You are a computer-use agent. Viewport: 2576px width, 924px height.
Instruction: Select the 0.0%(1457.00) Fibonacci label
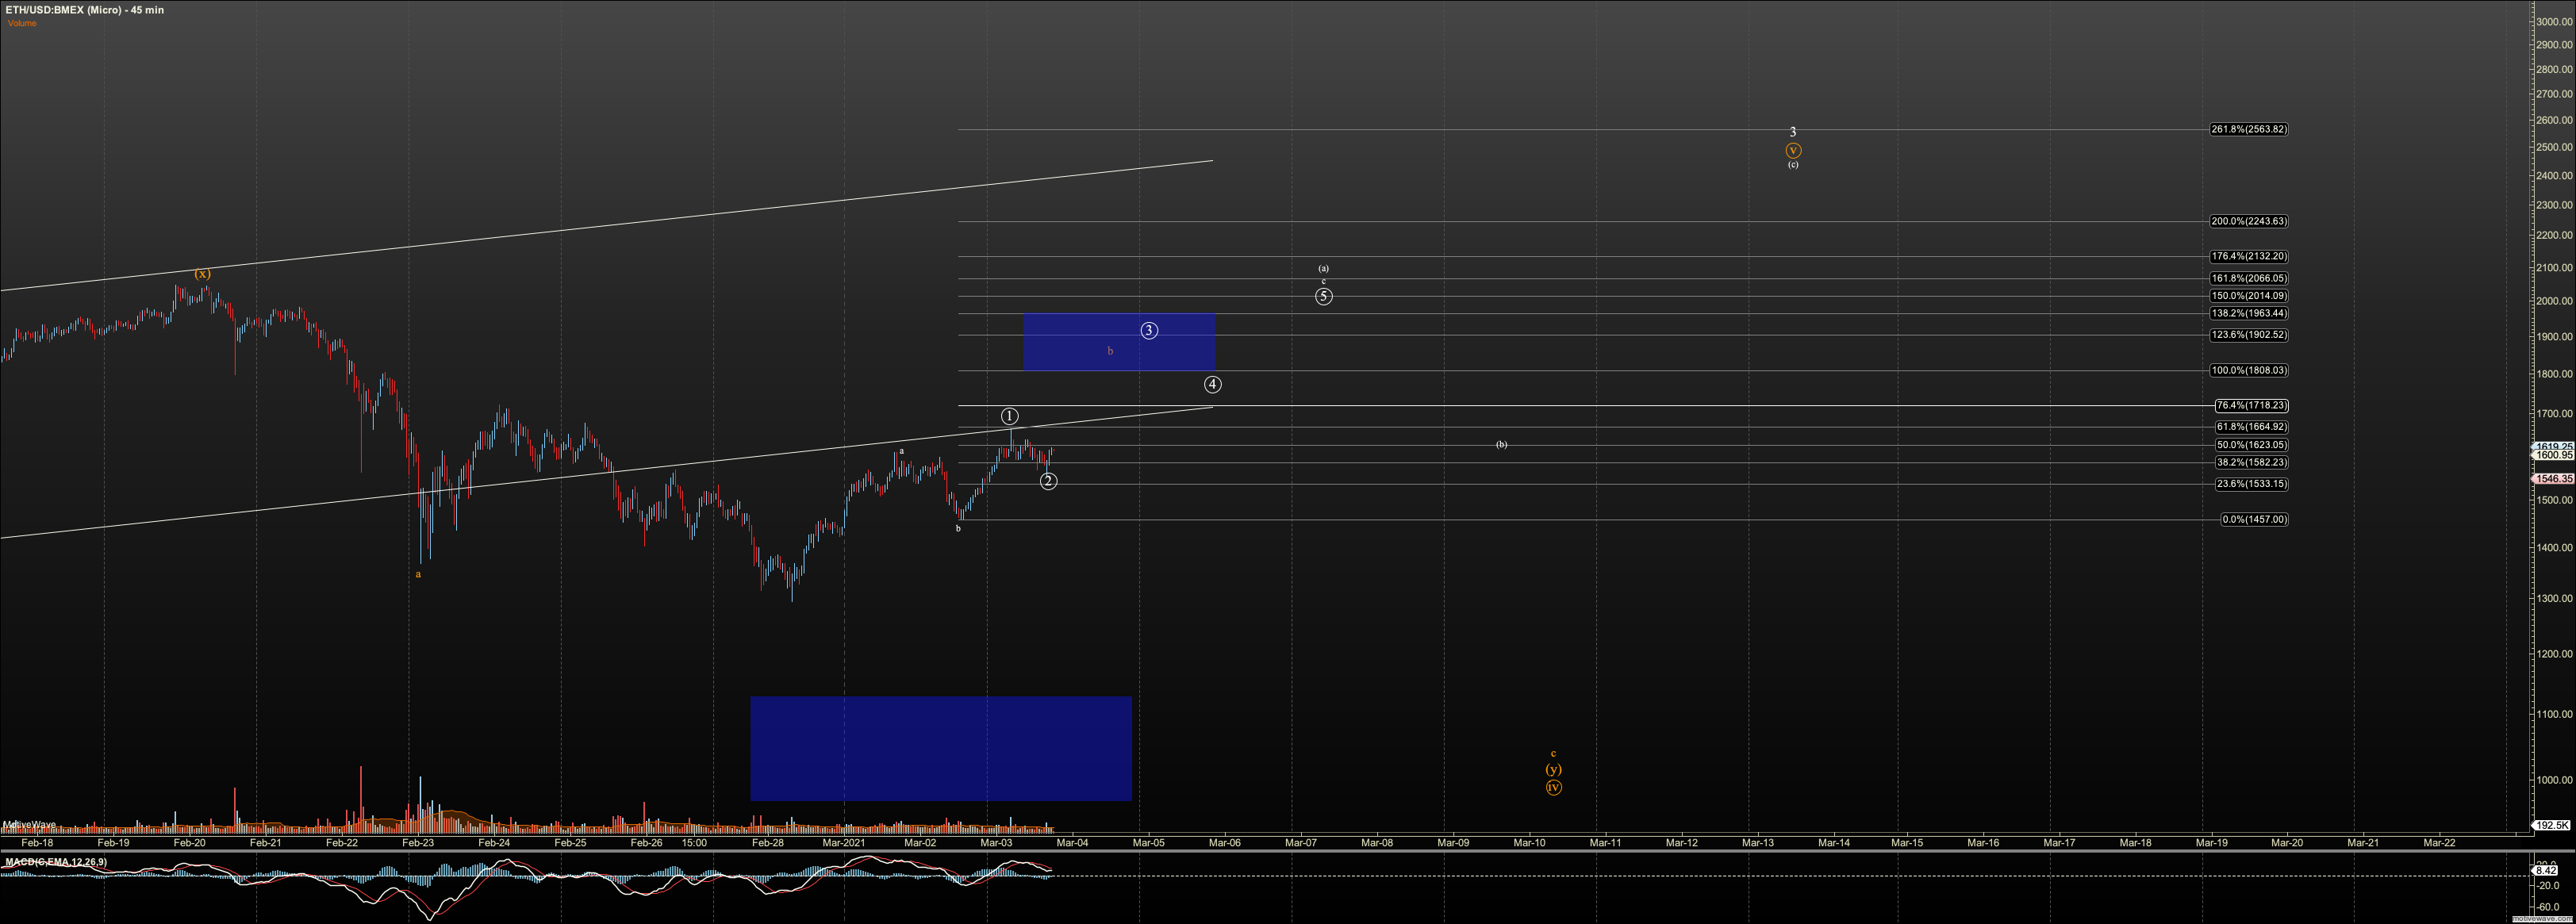point(2253,519)
